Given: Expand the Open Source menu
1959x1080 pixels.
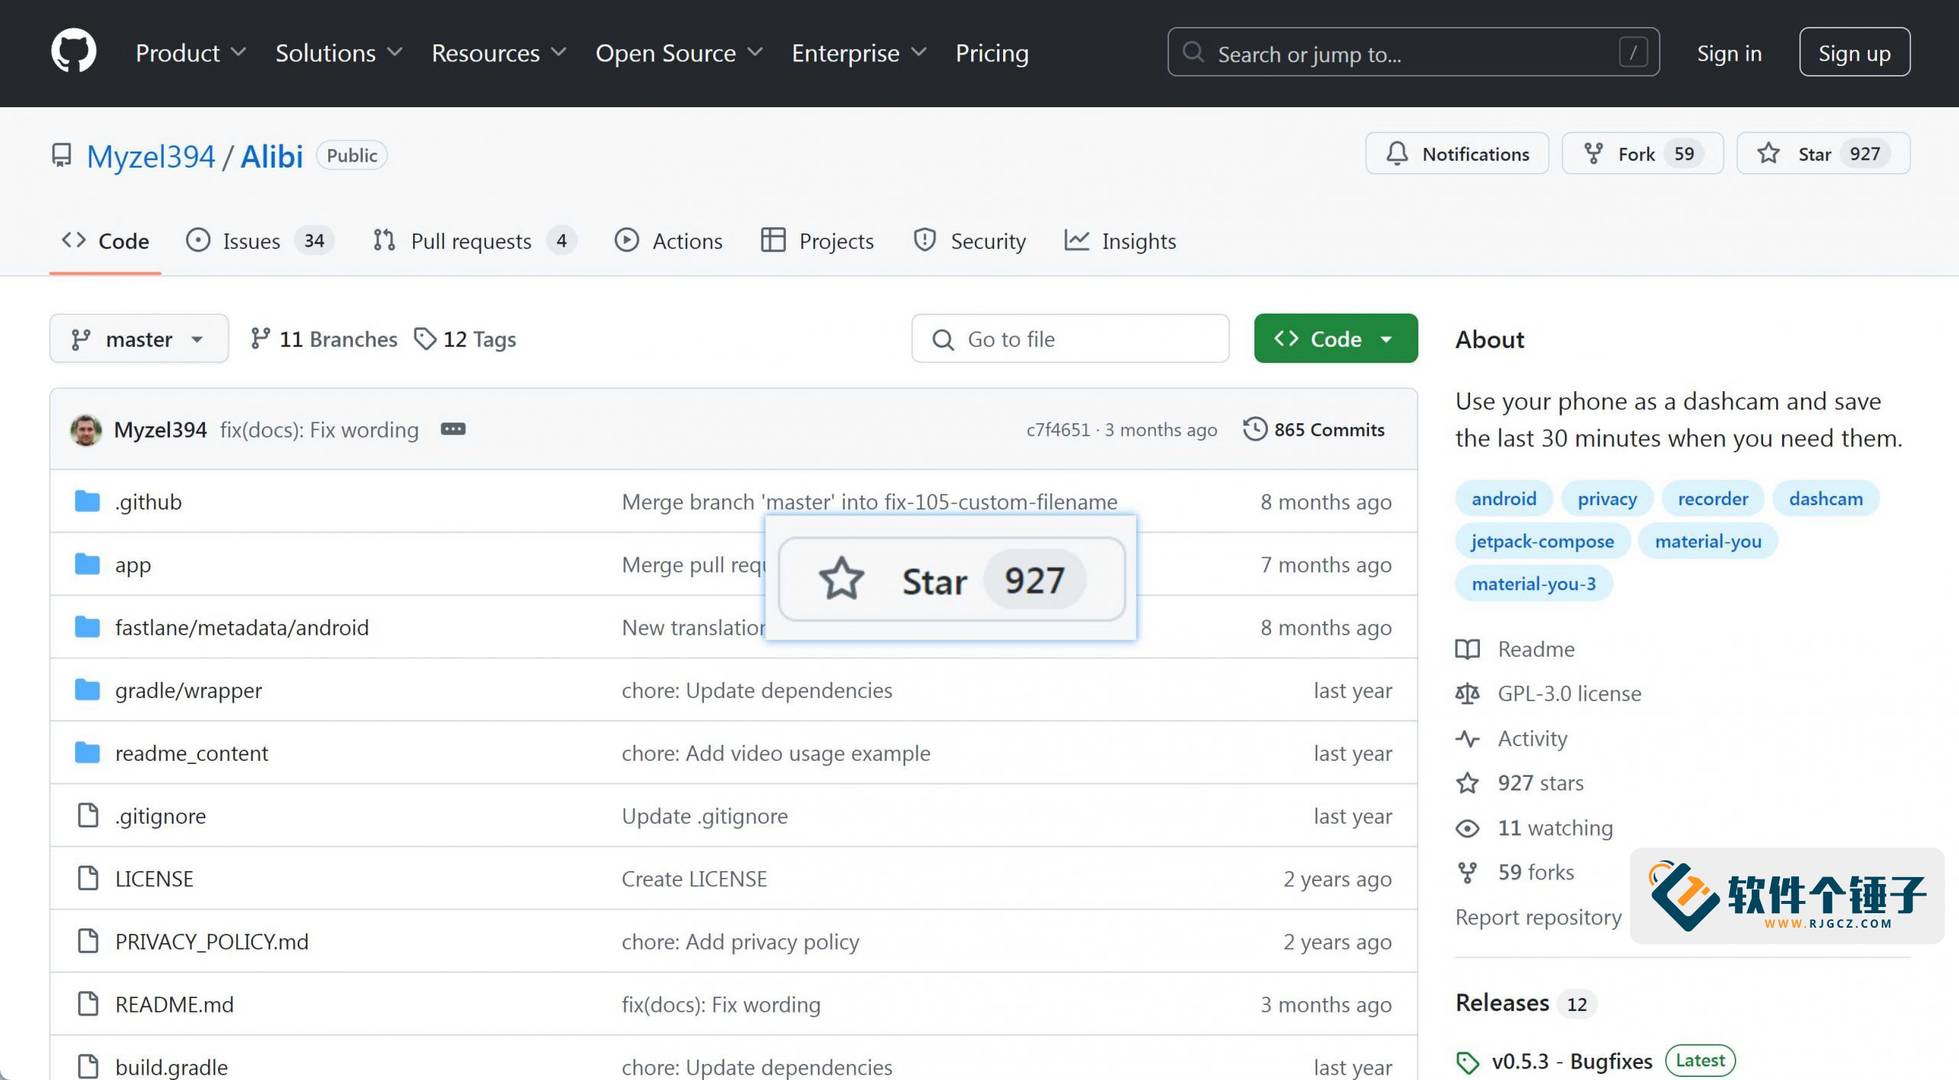Looking at the screenshot, I should pos(679,53).
